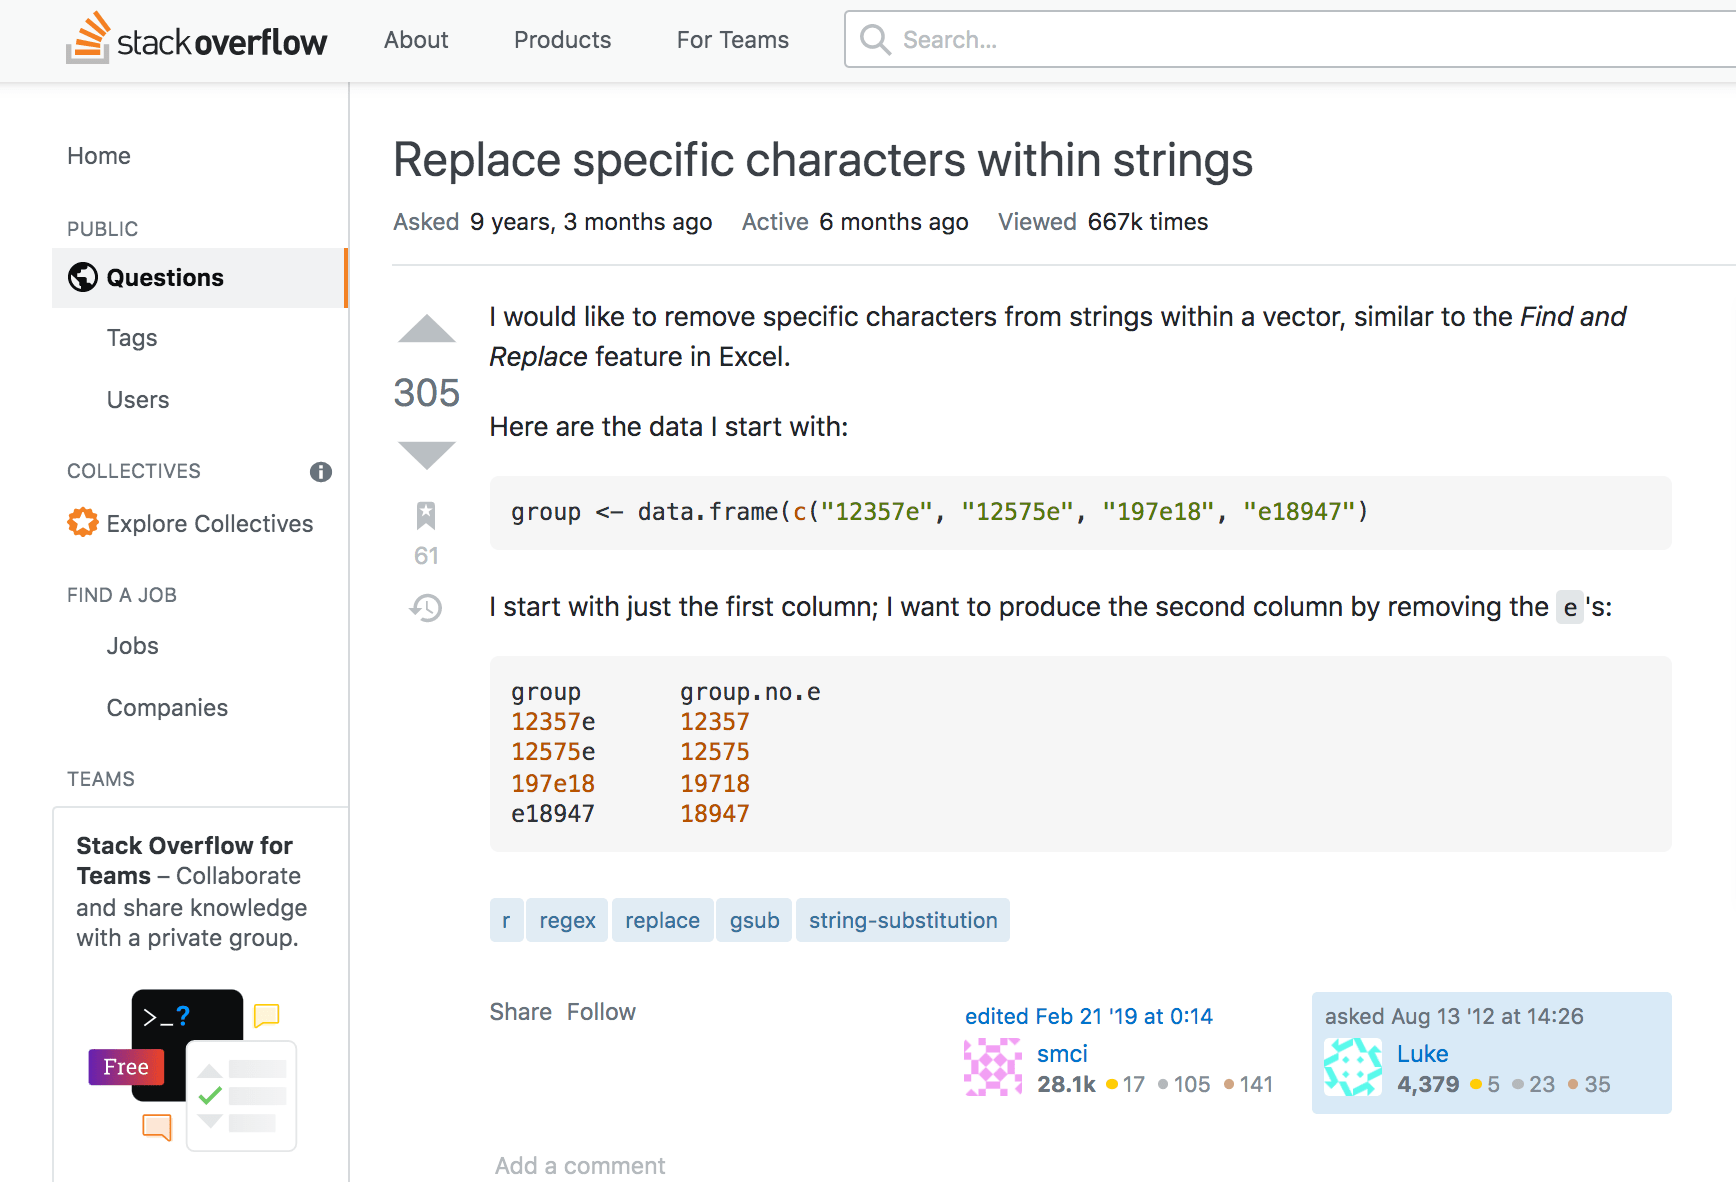
Task: Switch to the Tags section
Action: click(131, 338)
